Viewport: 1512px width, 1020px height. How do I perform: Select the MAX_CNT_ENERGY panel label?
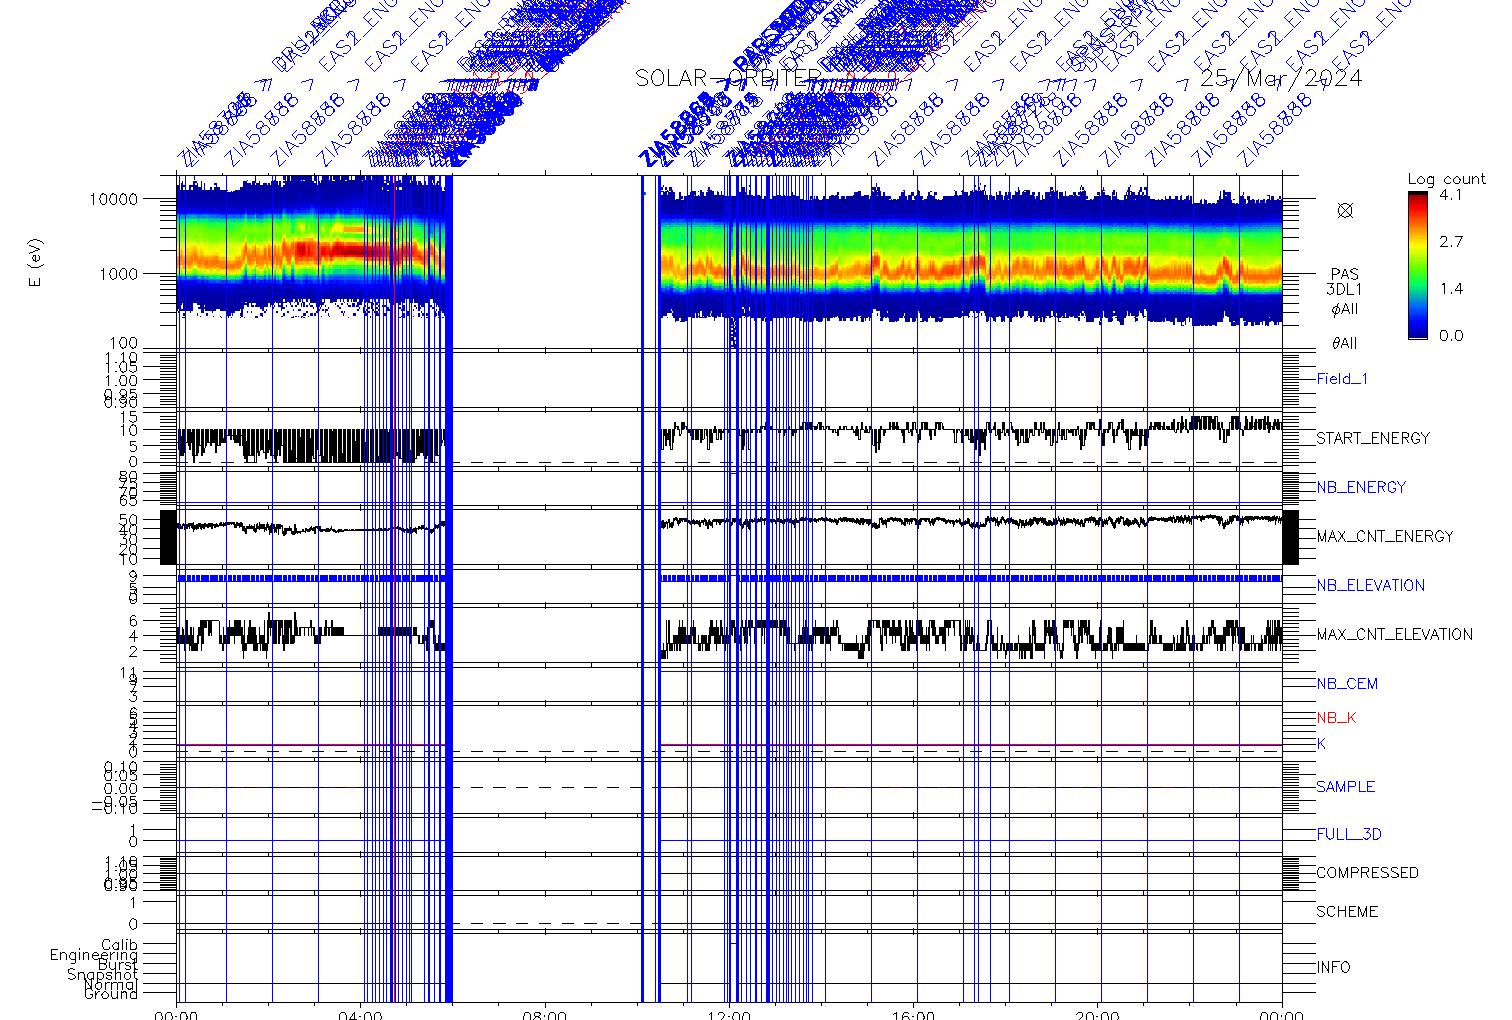1384,537
